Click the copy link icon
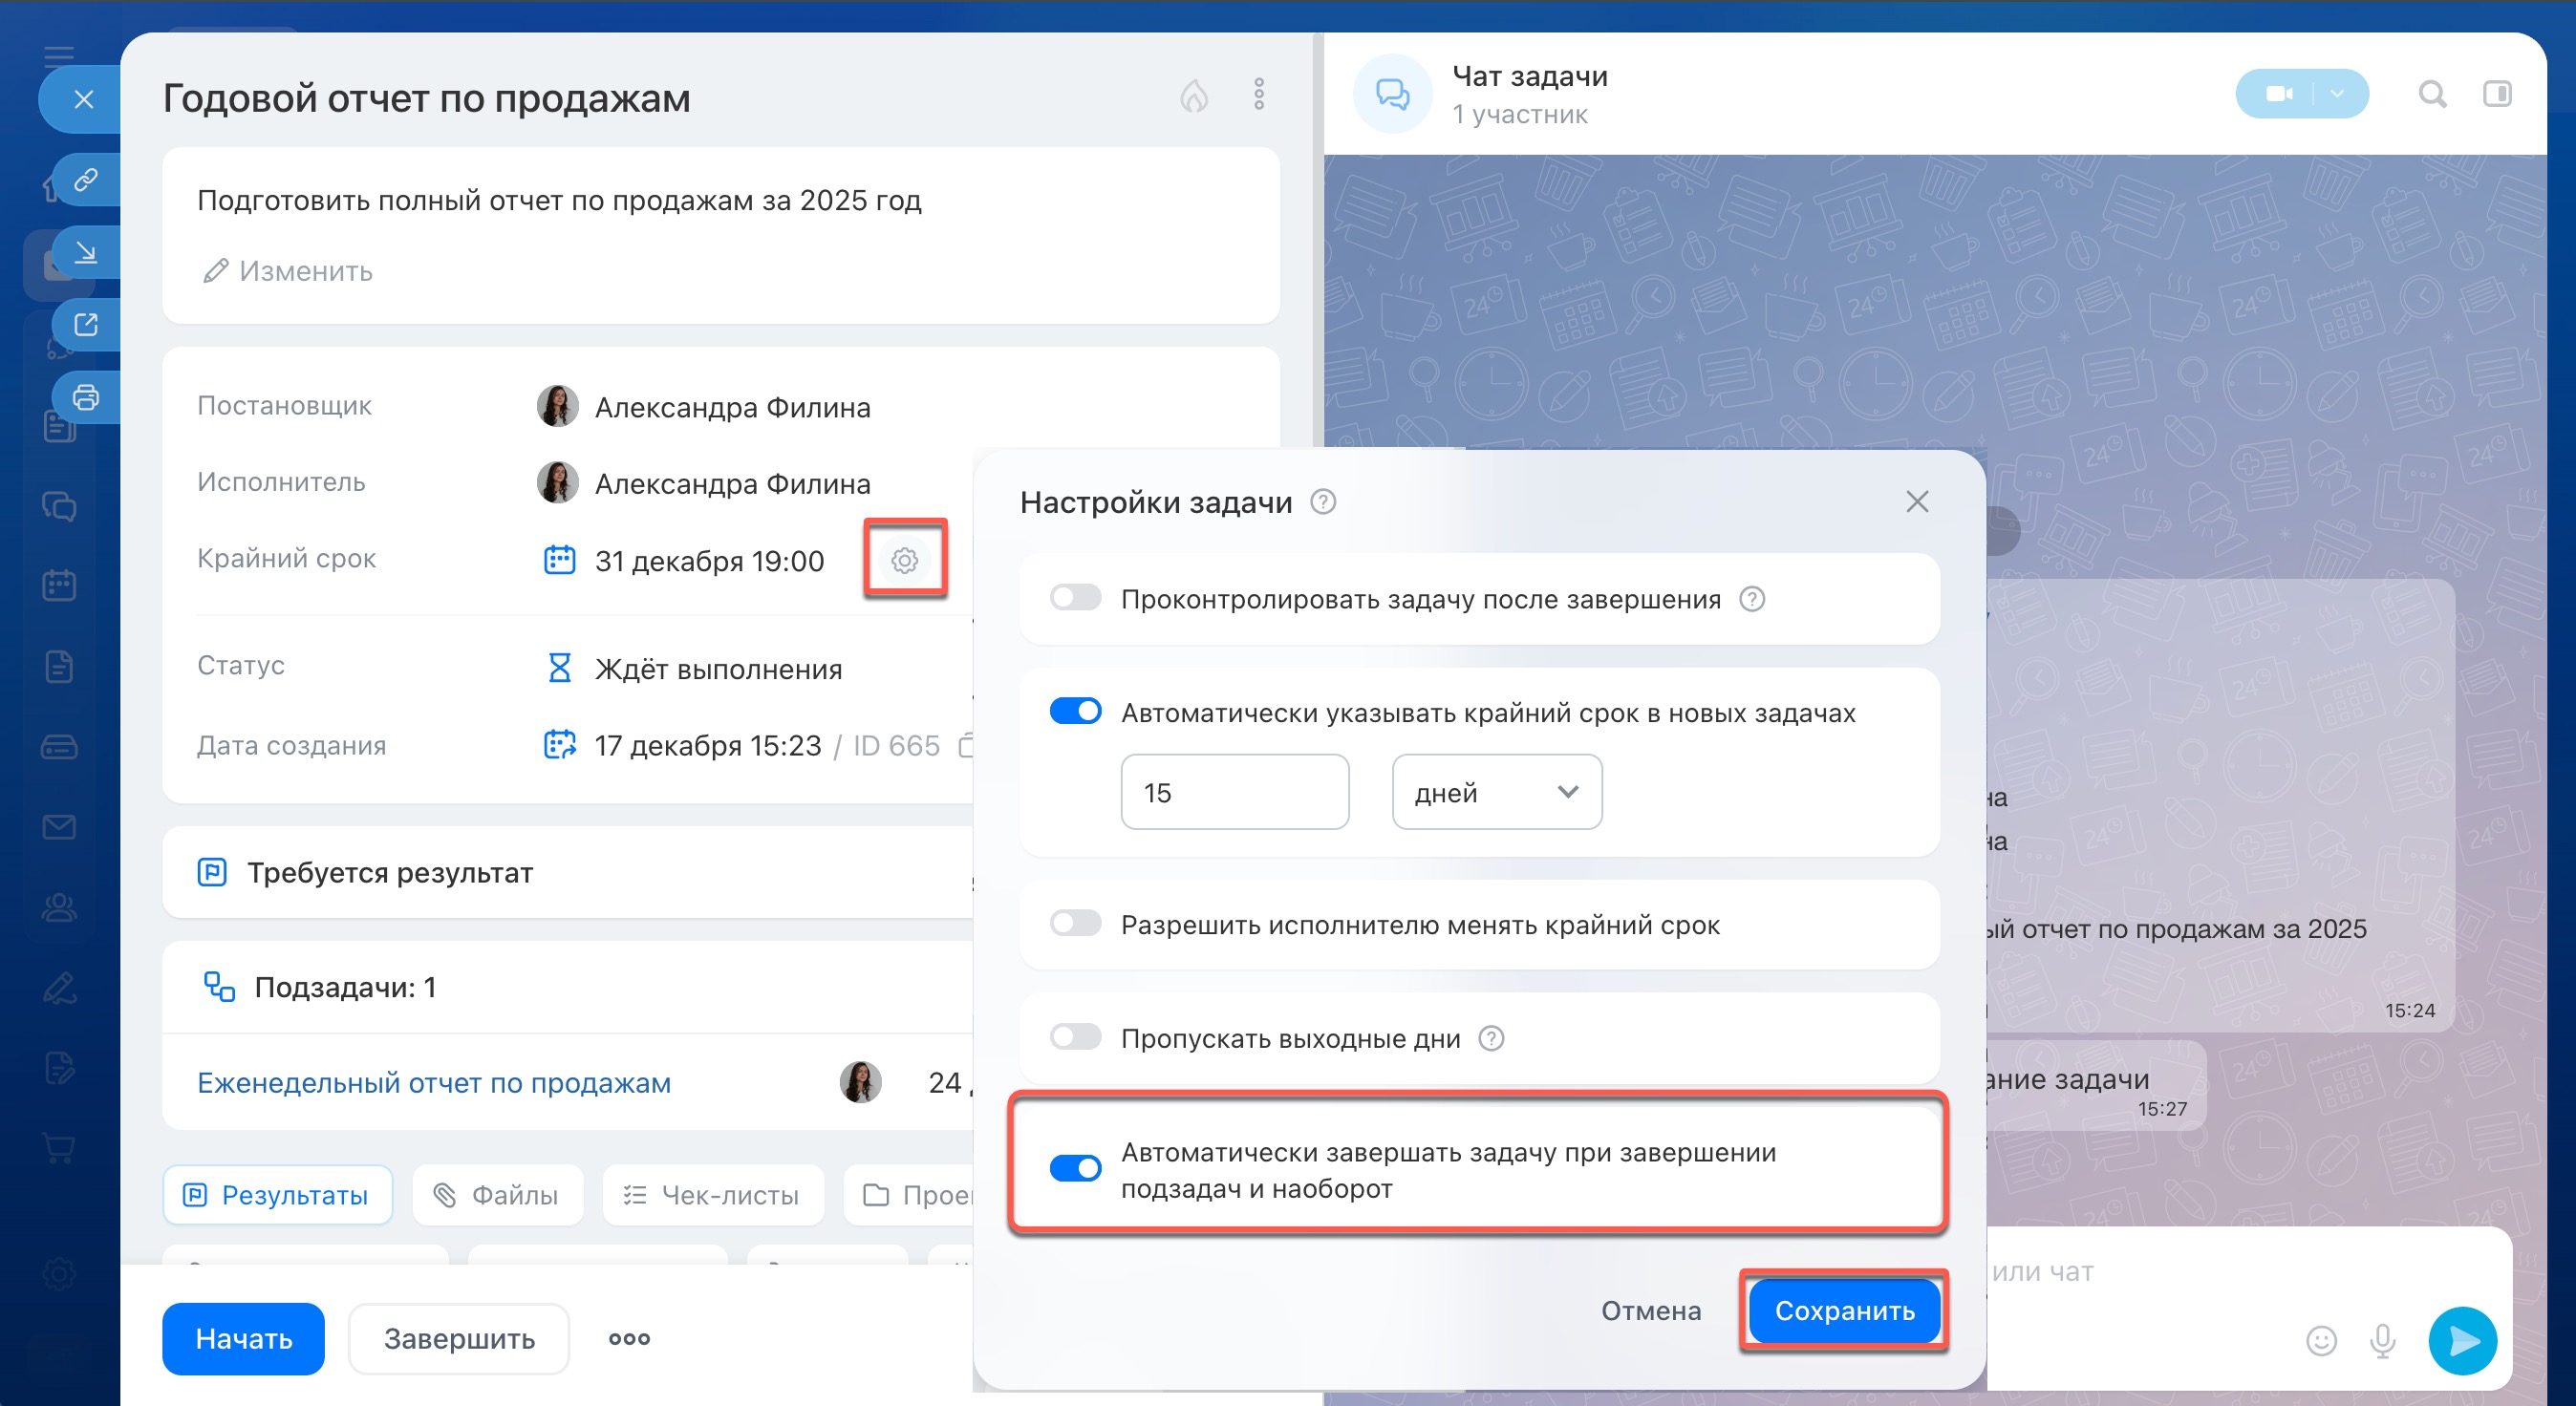The height and width of the screenshot is (1406, 2576). [x=86, y=179]
